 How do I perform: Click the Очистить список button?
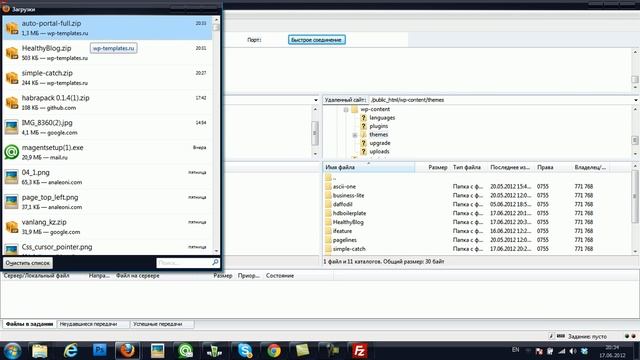pos(28,263)
